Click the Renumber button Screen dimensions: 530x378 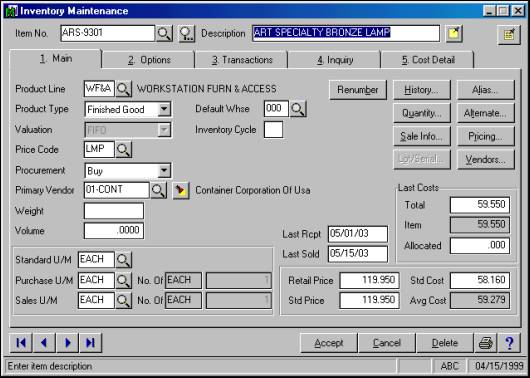[x=358, y=90]
